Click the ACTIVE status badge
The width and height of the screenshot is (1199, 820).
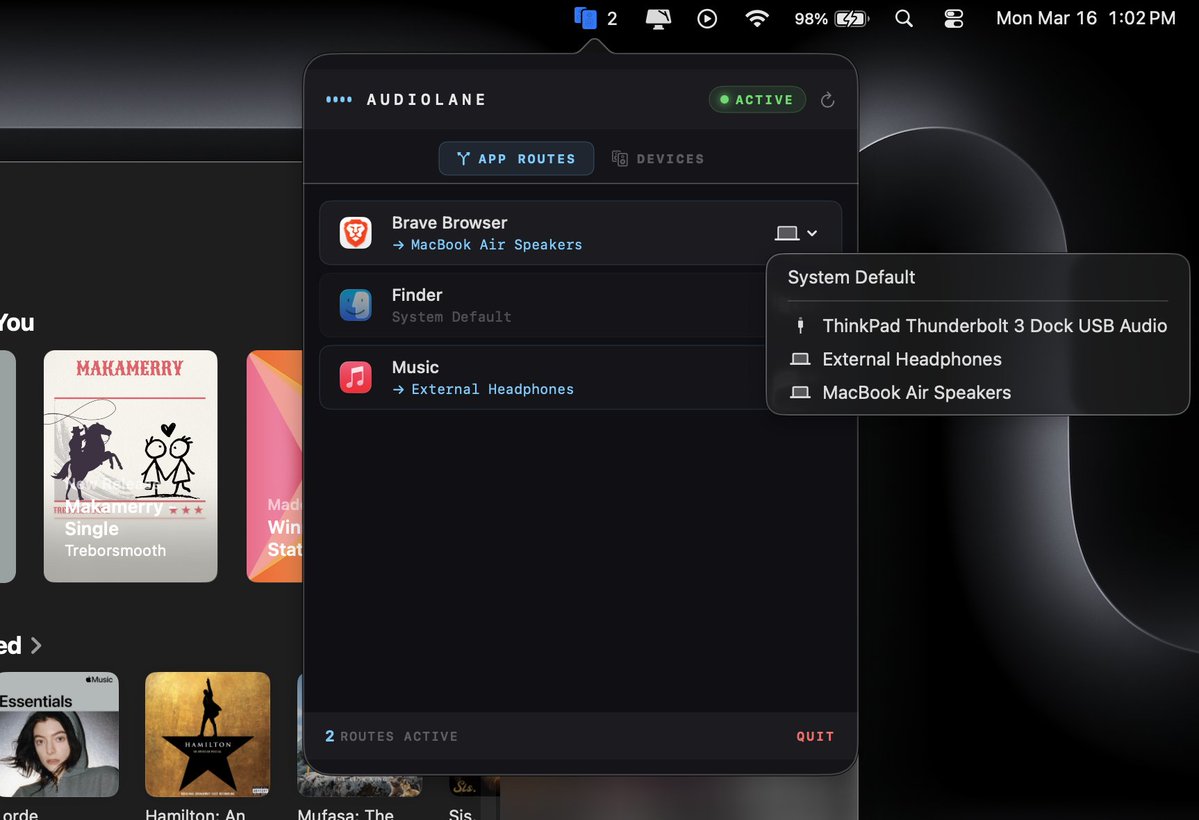(x=757, y=99)
